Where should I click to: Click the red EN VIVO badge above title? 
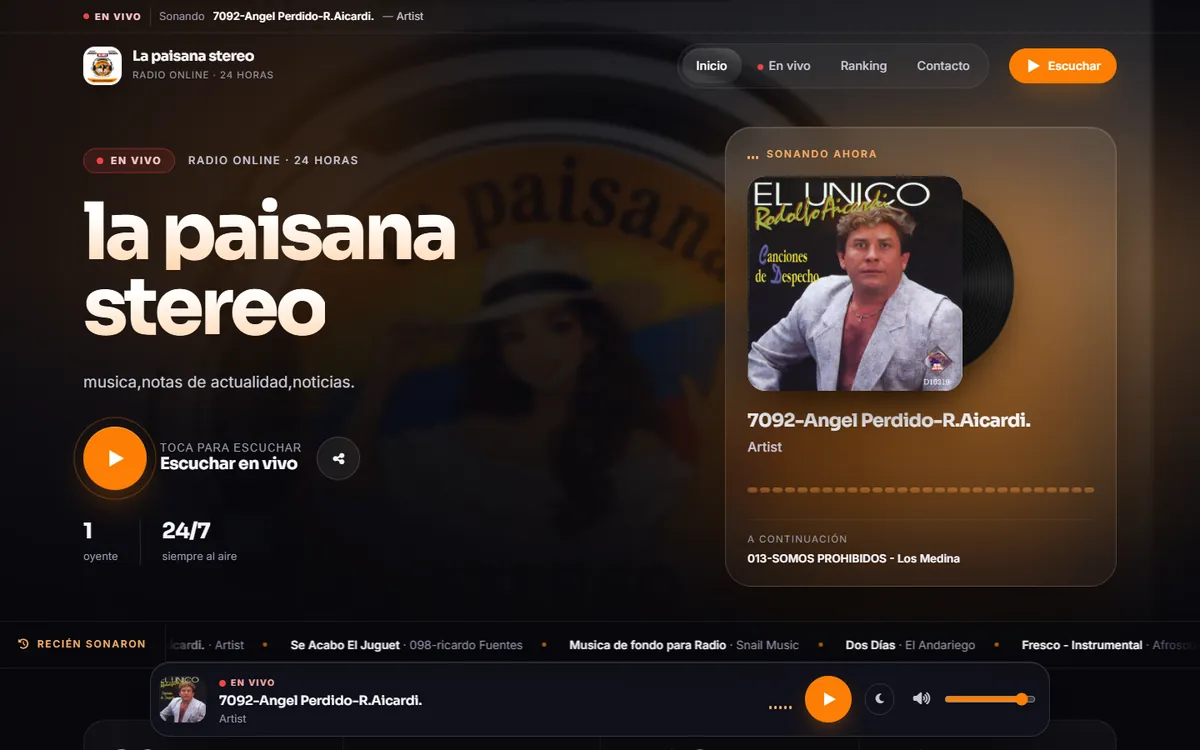[x=129, y=160]
